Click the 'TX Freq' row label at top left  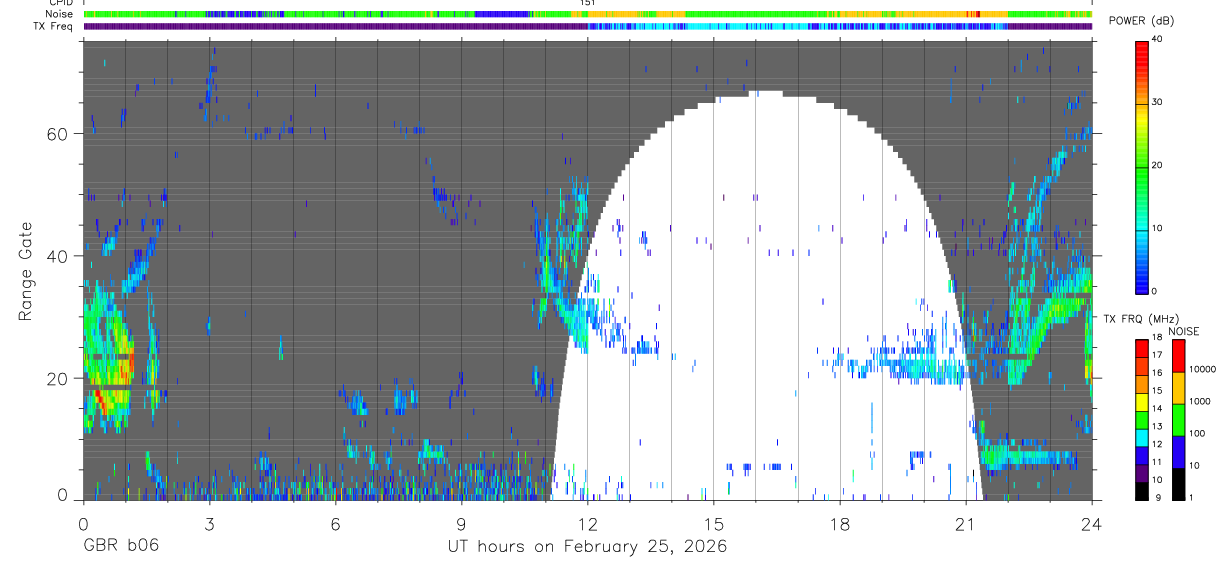tap(52, 26)
